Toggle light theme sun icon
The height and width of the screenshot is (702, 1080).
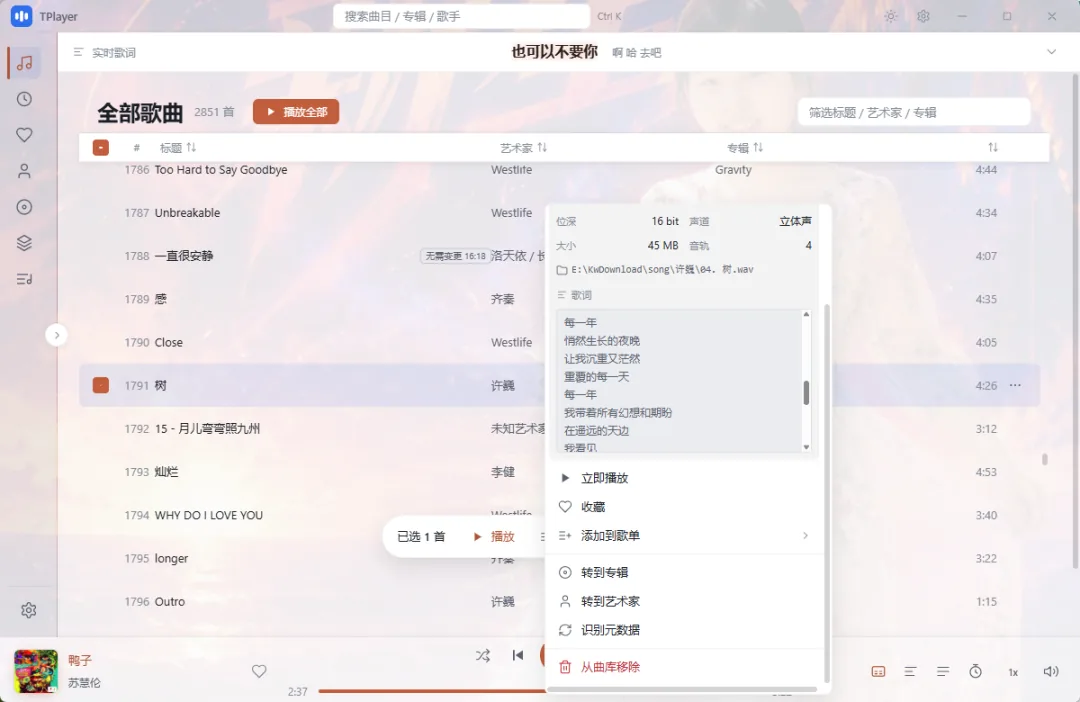tap(891, 16)
